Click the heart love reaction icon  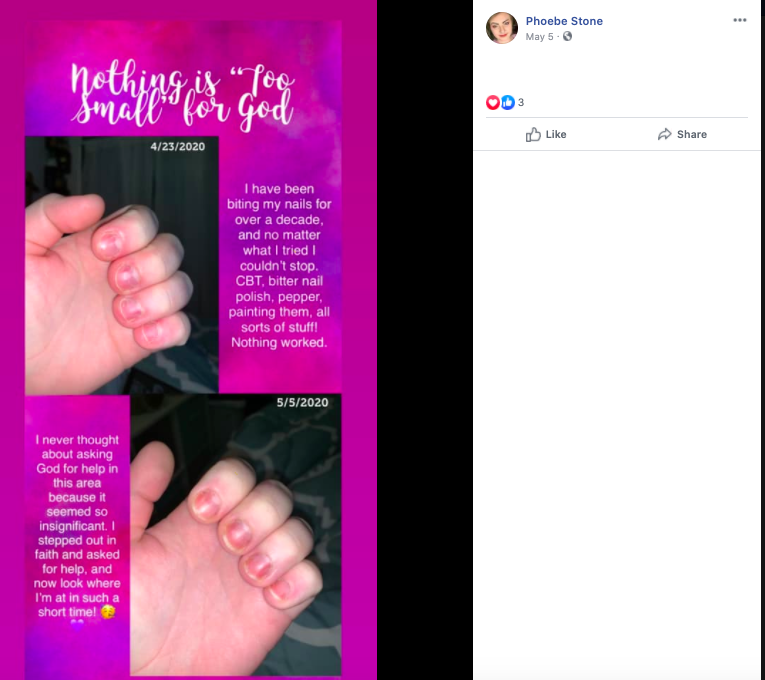pyautogui.click(x=493, y=102)
